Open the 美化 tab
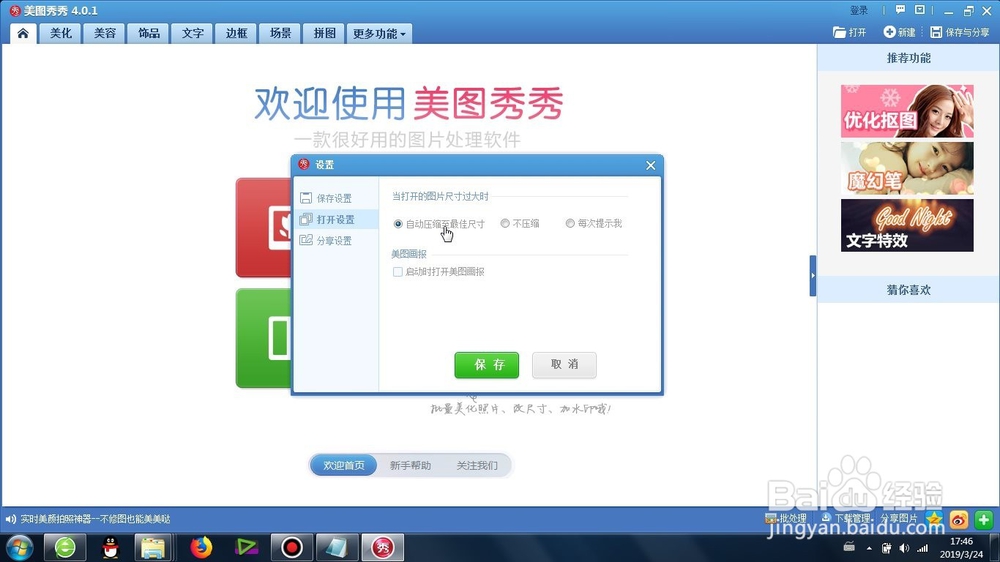The image size is (1000, 562). click(x=61, y=33)
